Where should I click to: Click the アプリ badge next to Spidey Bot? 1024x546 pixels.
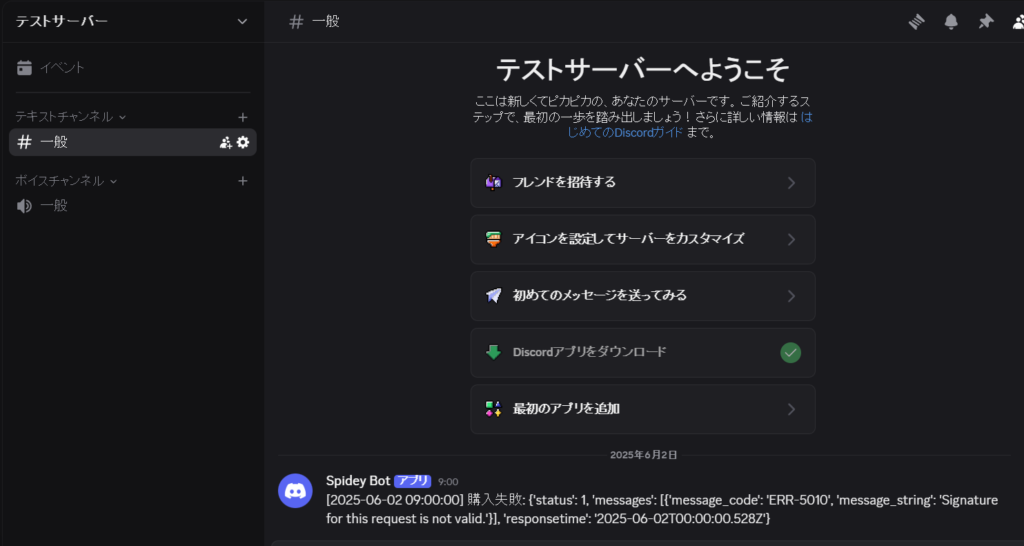click(413, 481)
